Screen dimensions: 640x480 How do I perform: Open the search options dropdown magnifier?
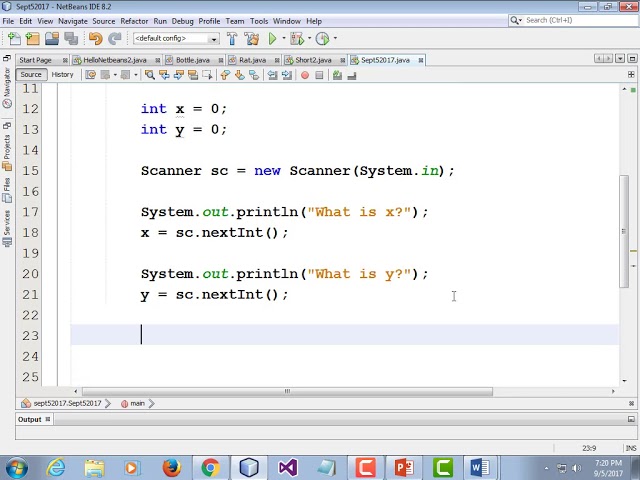coord(516,20)
